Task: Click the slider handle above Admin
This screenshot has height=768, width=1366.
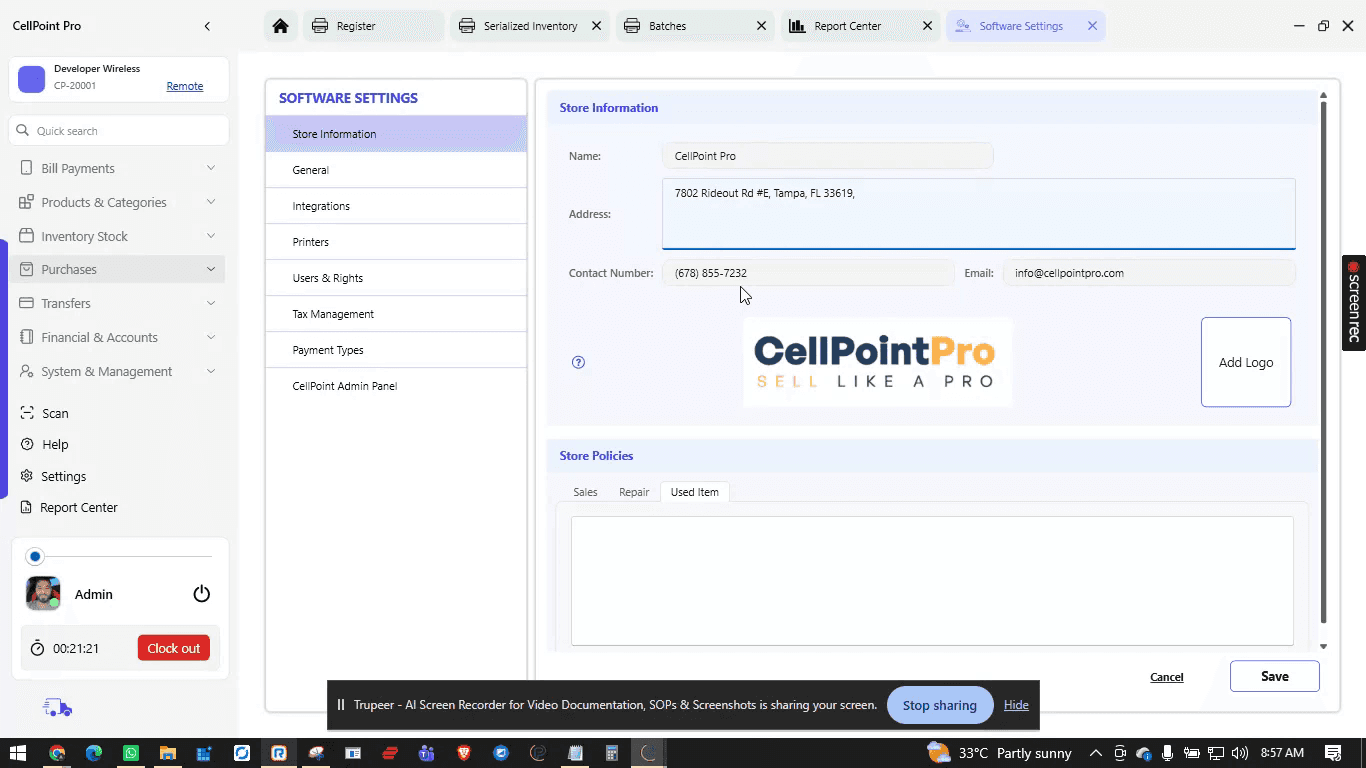Action: tap(35, 556)
